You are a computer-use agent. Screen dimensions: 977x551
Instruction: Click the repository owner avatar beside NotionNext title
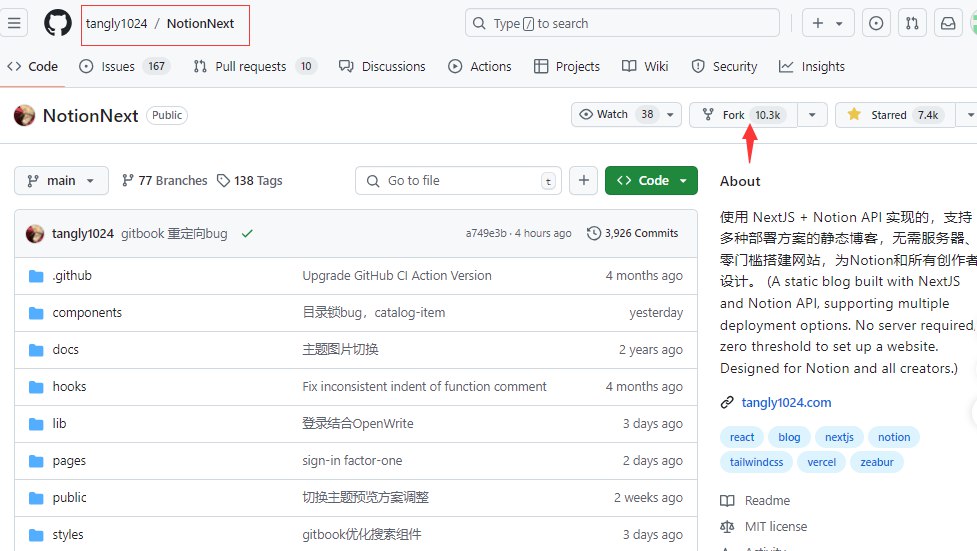click(x=24, y=115)
